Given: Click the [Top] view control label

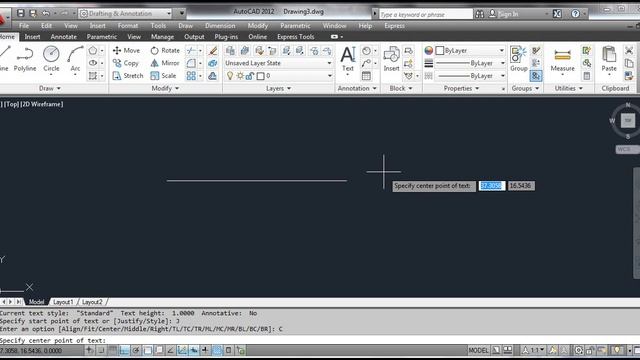Looking at the screenshot, I should [12, 104].
